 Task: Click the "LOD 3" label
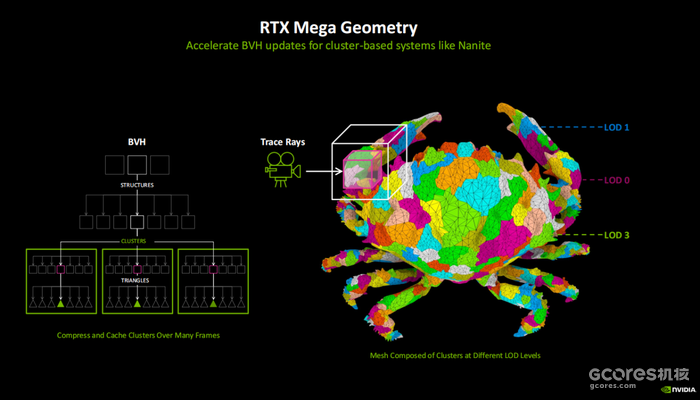[x=617, y=235]
